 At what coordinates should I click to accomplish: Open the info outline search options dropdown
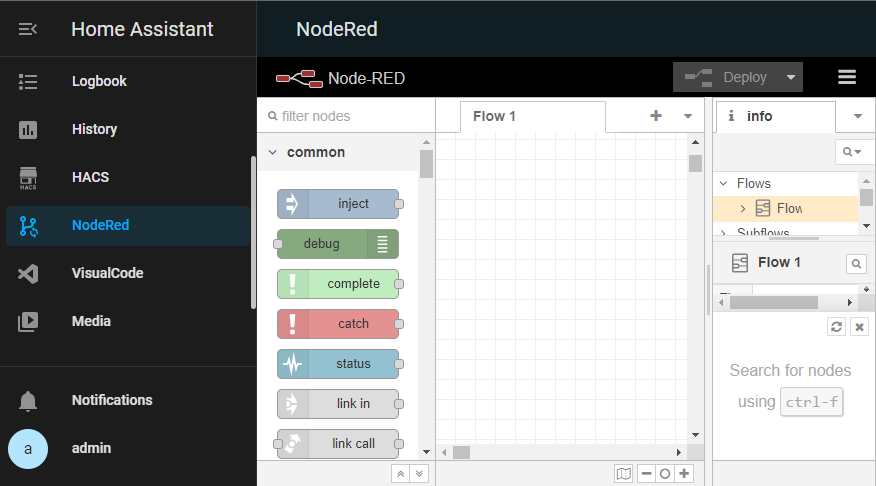(852, 151)
